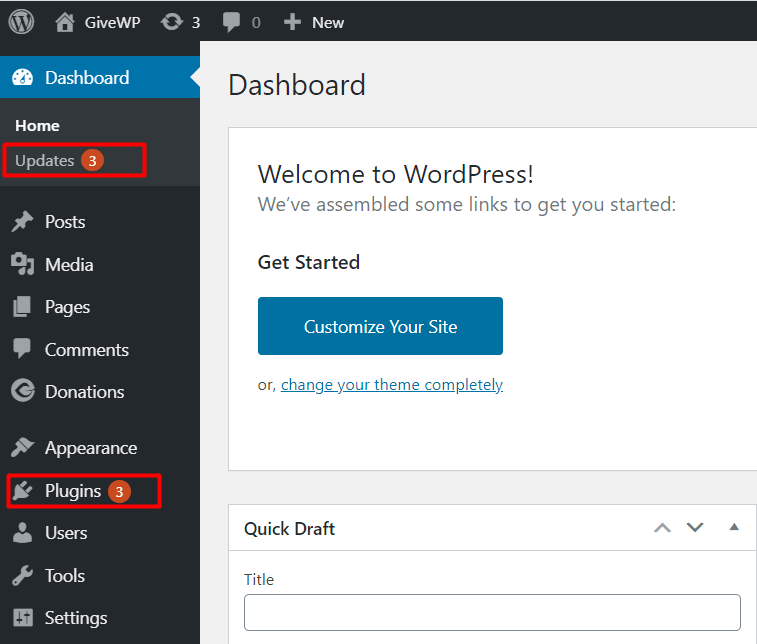Open the GiveWP site home icon
Image resolution: width=757 pixels, height=644 pixels.
coord(64,22)
